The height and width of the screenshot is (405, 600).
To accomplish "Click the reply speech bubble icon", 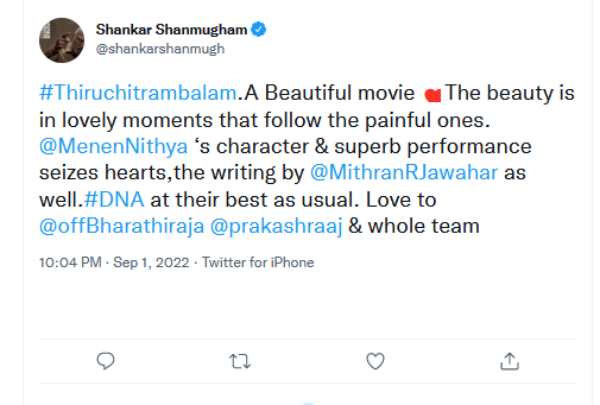I will (107, 360).
